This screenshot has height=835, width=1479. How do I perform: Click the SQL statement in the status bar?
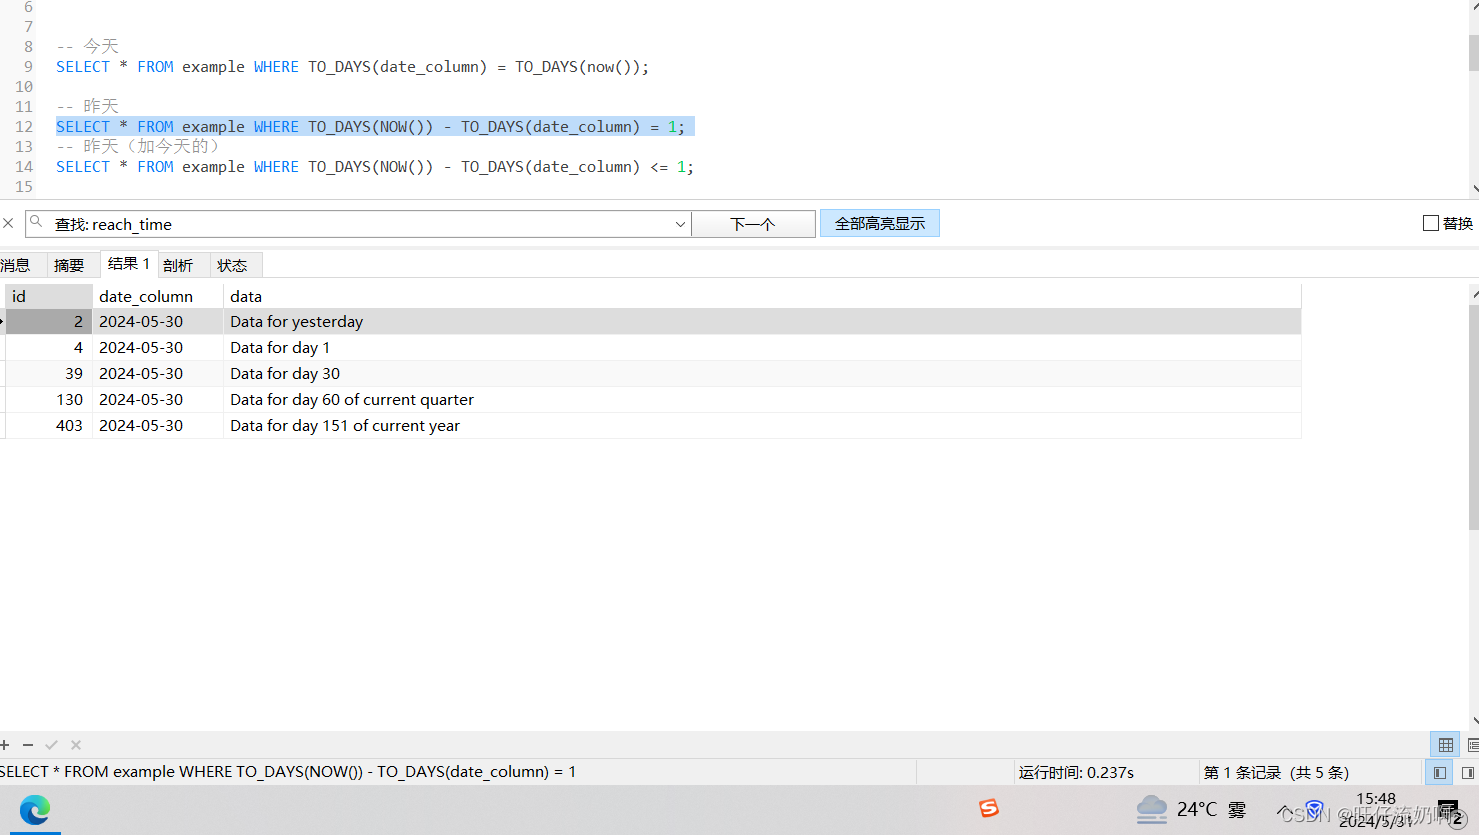coord(288,772)
